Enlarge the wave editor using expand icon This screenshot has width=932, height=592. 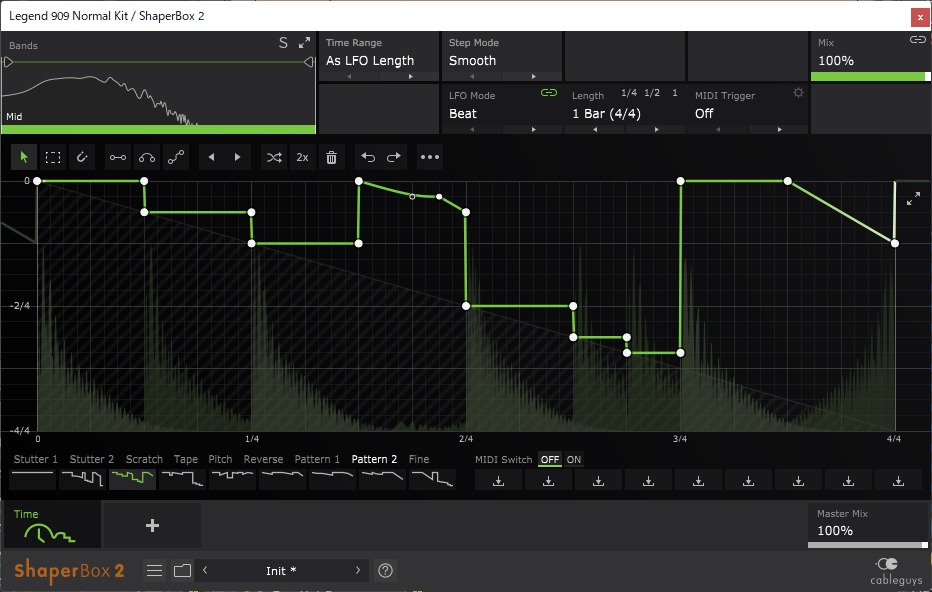tap(914, 199)
